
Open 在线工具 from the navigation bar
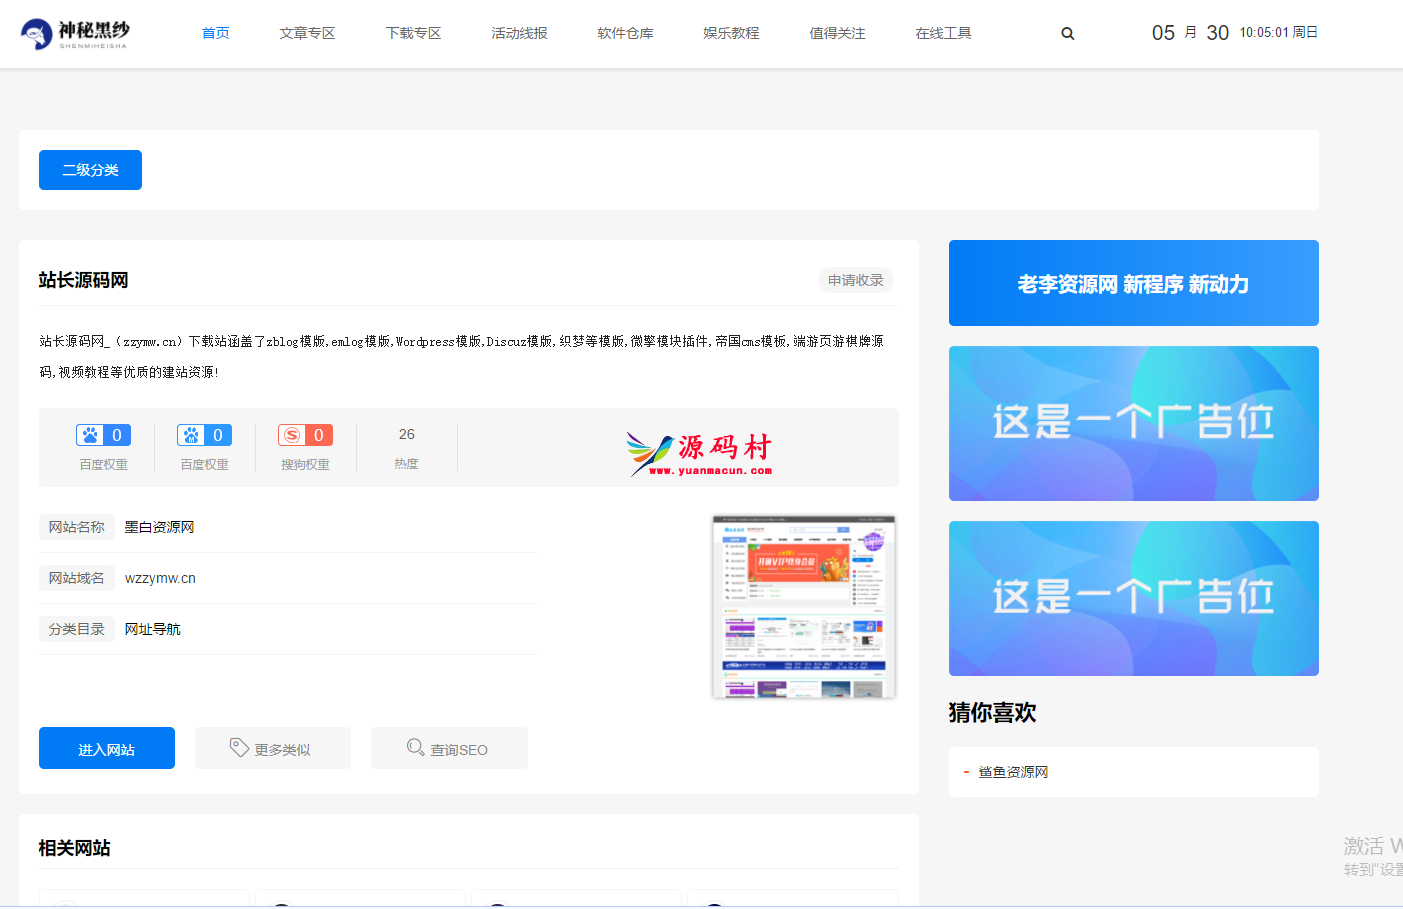pos(943,34)
